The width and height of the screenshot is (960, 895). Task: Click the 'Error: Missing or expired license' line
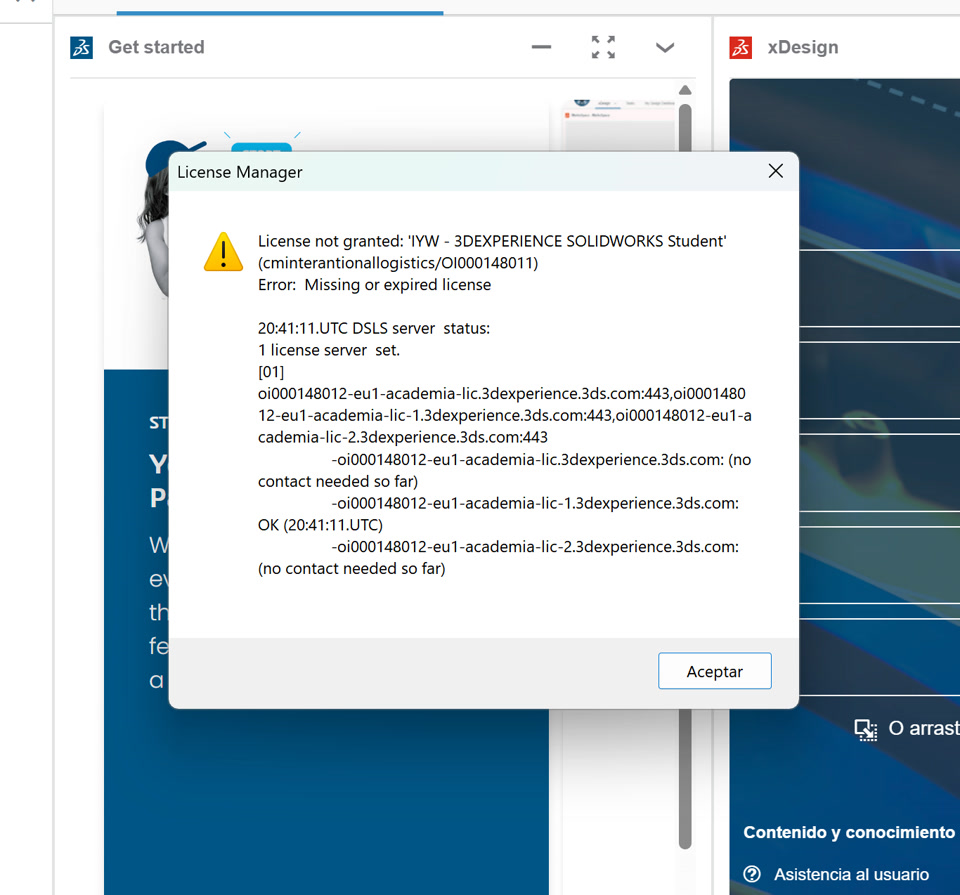(x=374, y=285)
